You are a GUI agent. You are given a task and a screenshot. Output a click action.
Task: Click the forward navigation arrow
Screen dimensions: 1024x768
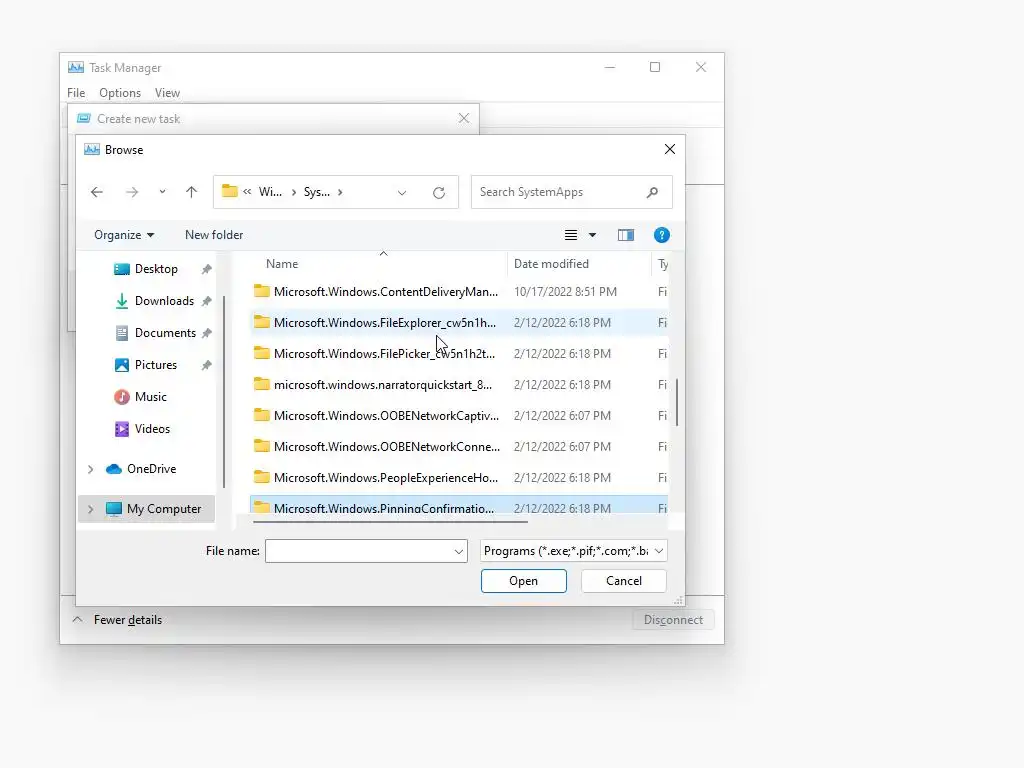point(132,192)
